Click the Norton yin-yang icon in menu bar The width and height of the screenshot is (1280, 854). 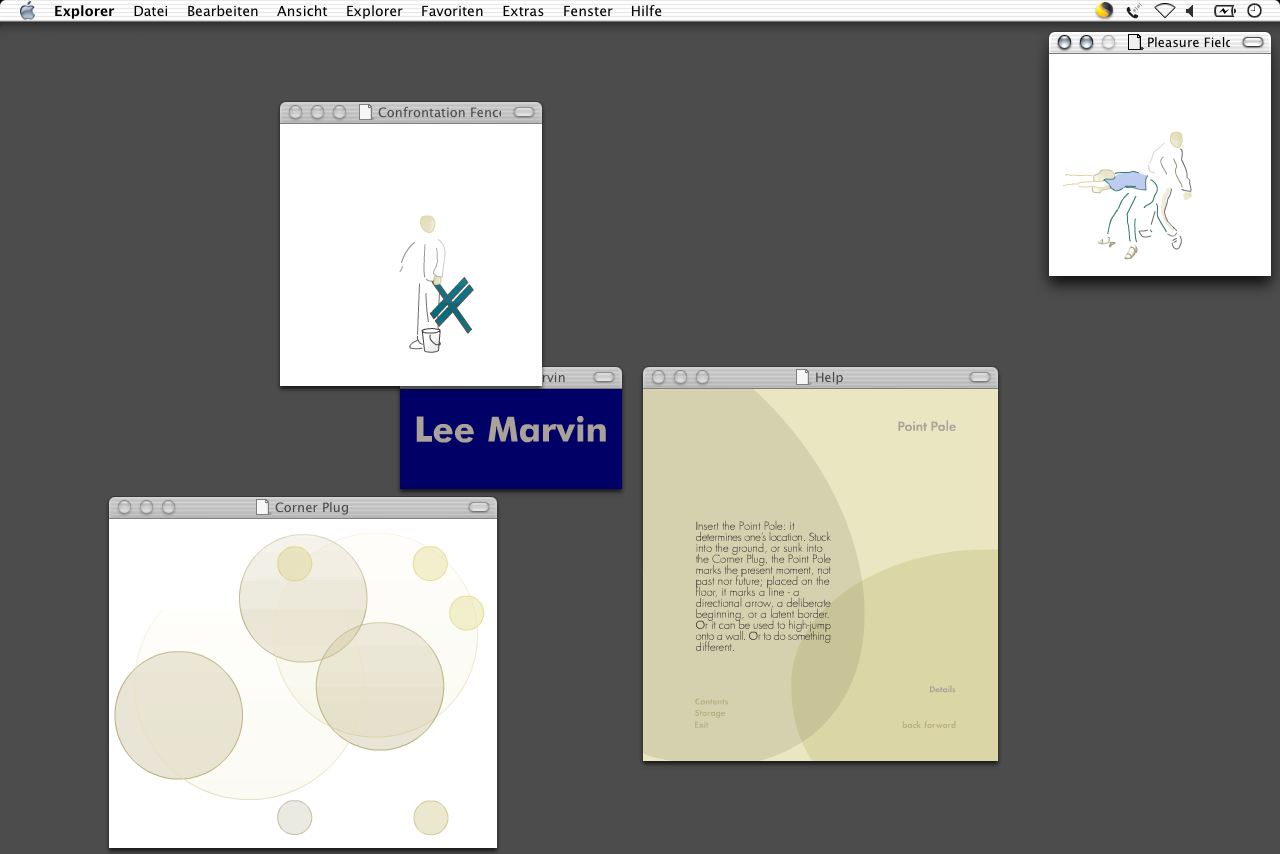coord(1104,11)
